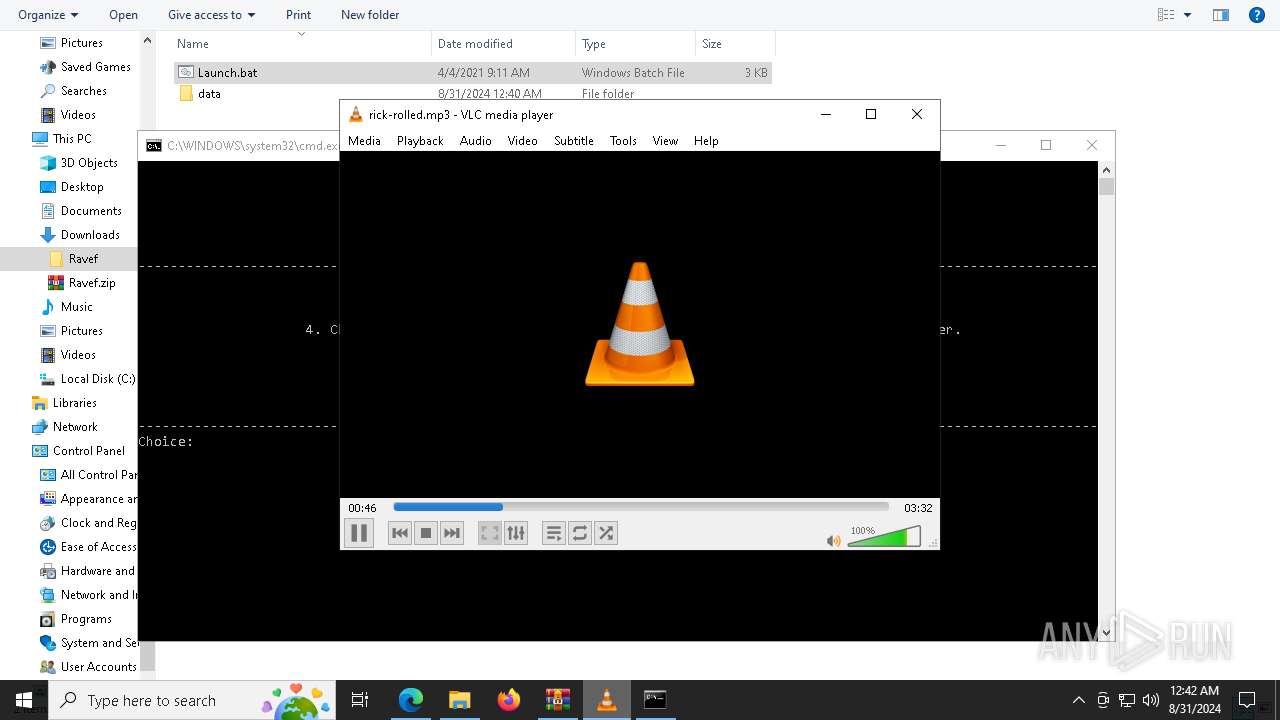Click Open in Explorer toolbar
1280x720 pixels.
point(123,15)
